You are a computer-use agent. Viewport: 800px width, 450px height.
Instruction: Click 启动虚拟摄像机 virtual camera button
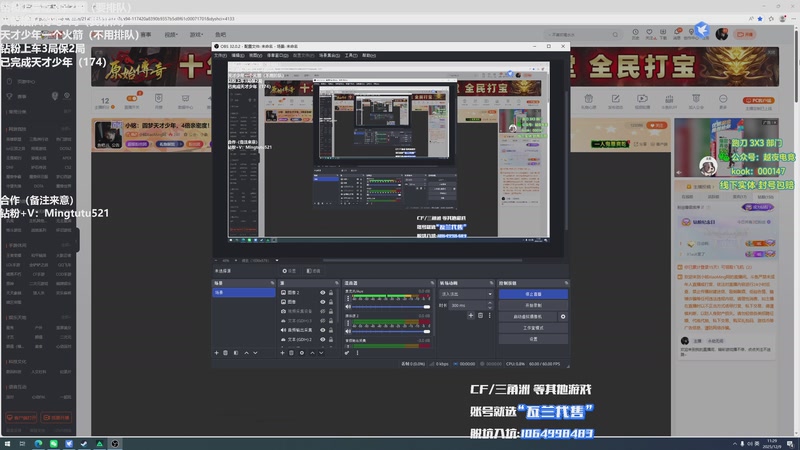[528, 316]
